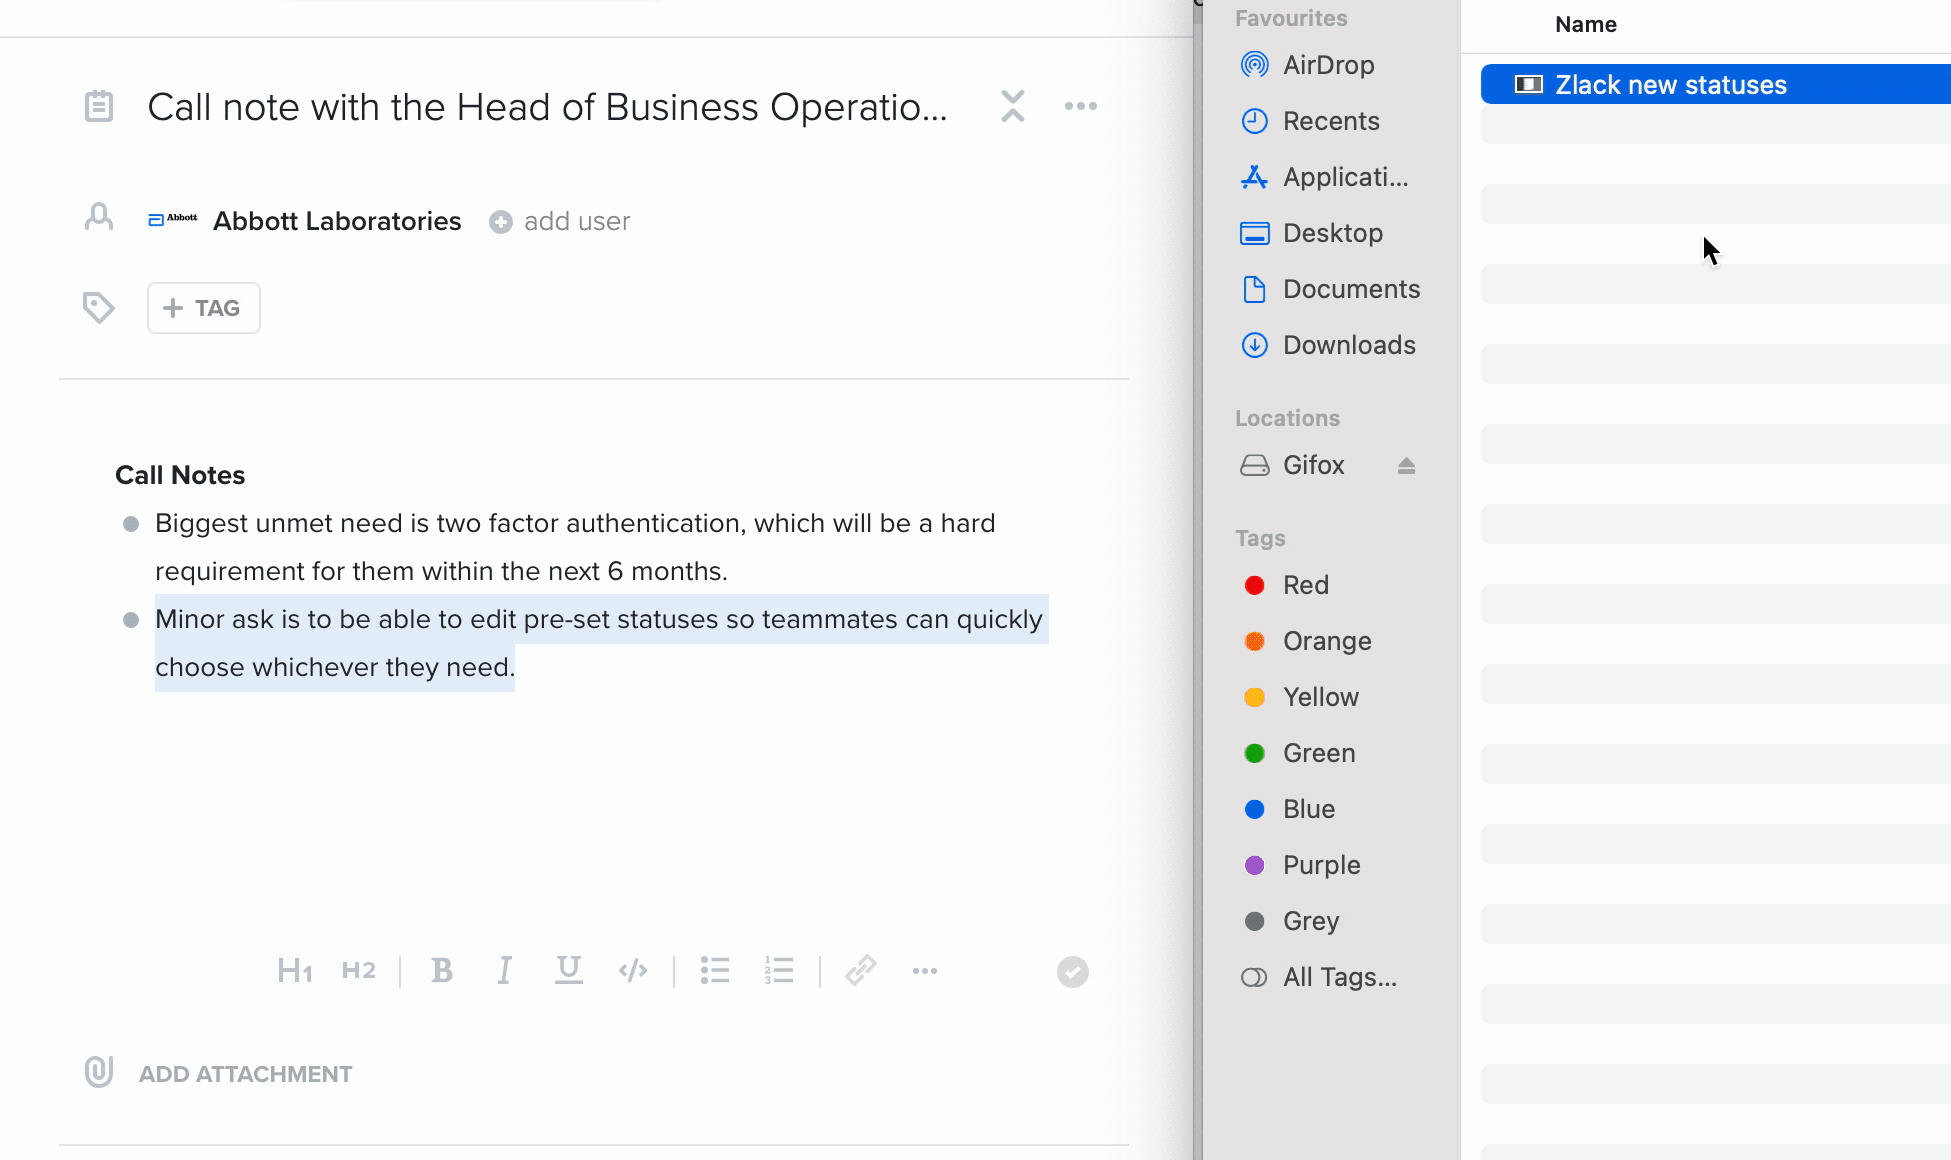This screenshot has width=1951, height=1160.
Task: Click the Call Notes heading
Action: pyautogui.click(x=180, y=475)
